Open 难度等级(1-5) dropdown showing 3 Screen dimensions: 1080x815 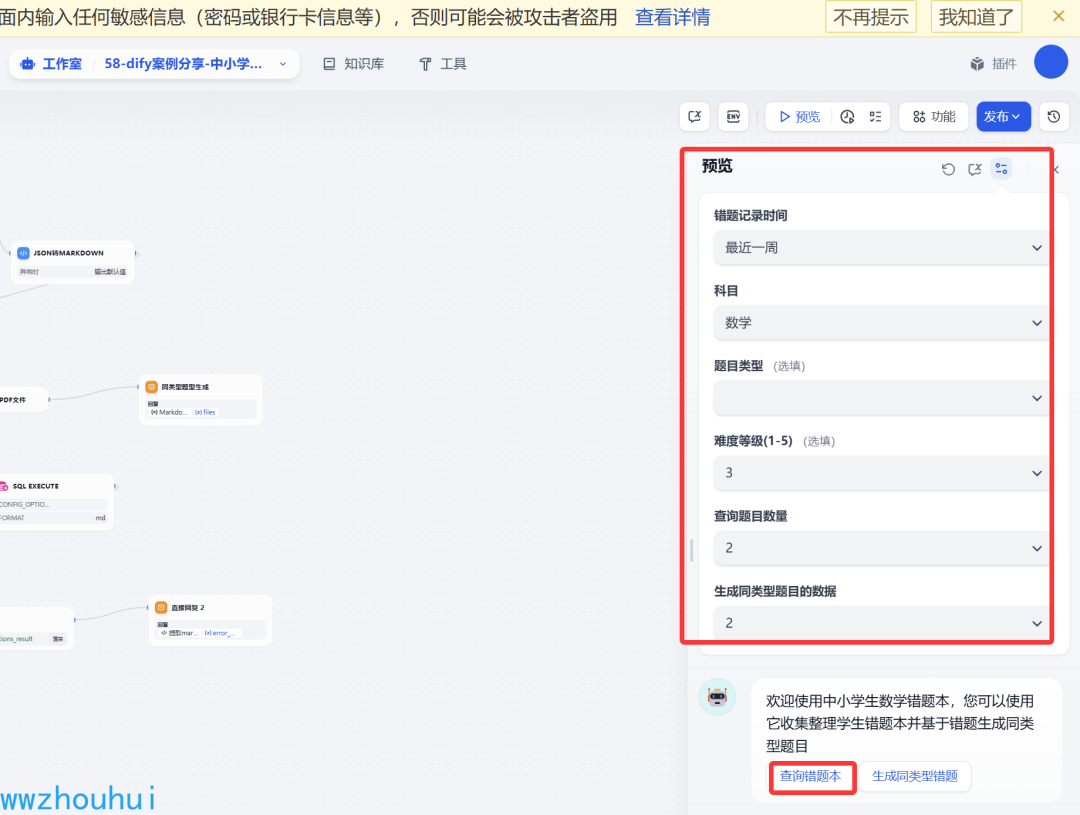pos(881,473)
